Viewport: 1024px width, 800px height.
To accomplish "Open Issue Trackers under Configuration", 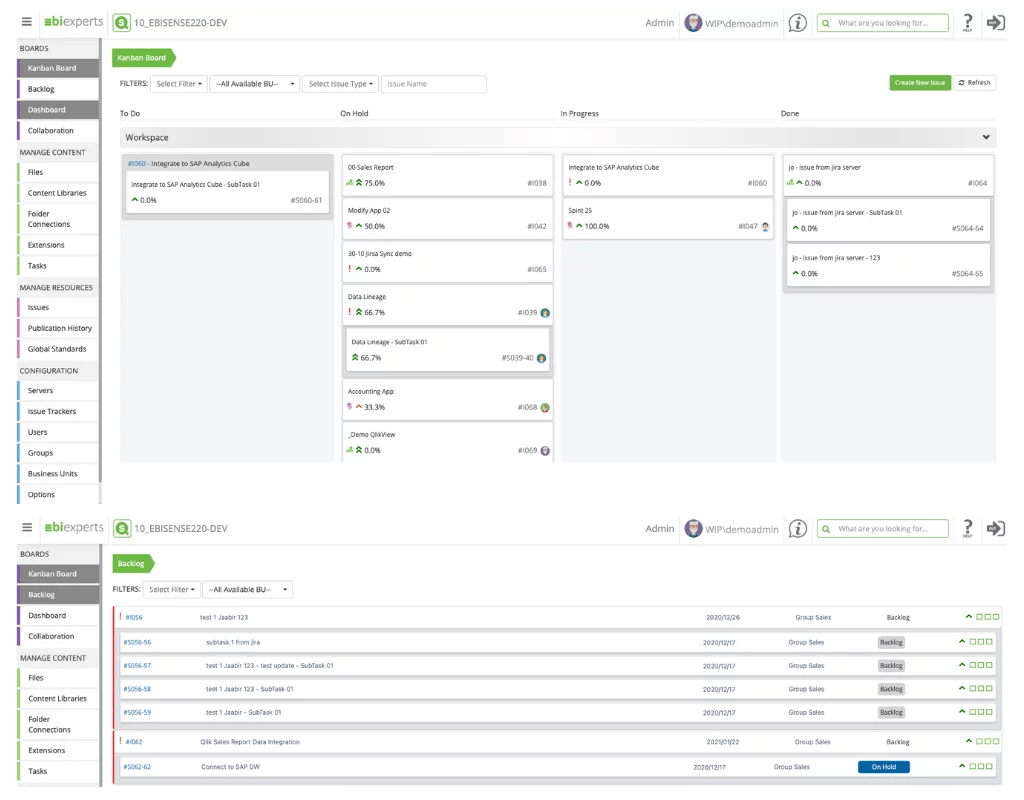I will point(58,411).
